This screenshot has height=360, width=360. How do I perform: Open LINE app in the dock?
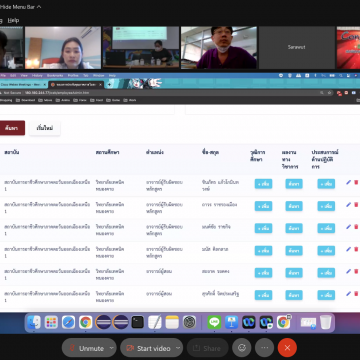coord(214,322)
